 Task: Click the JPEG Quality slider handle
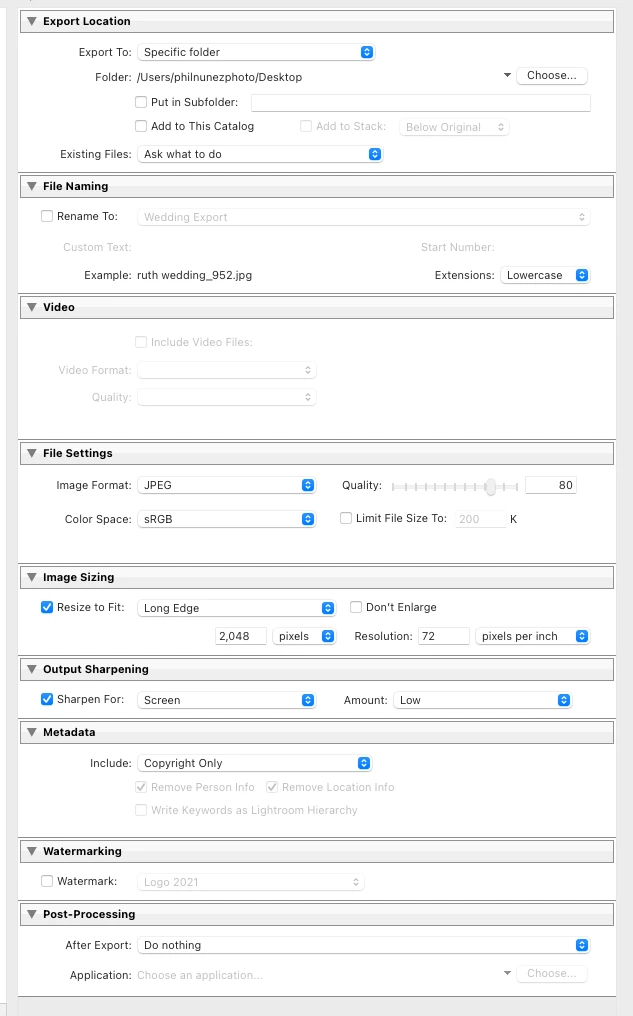coord(490,486)
